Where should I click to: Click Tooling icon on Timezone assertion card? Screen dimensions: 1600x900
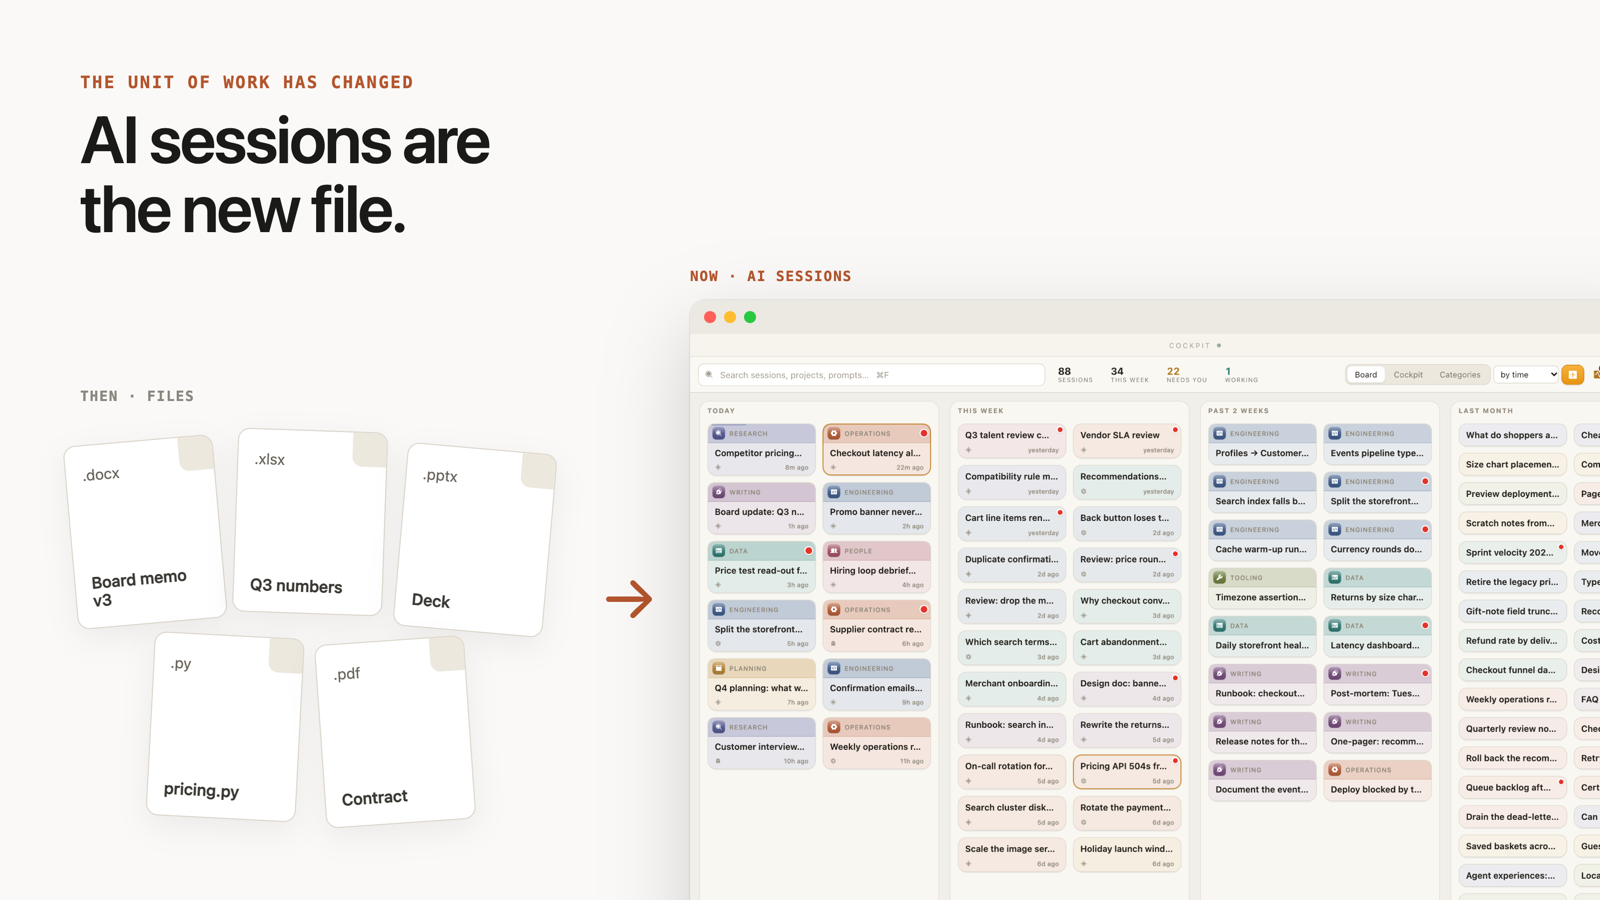coord(1220,578)
